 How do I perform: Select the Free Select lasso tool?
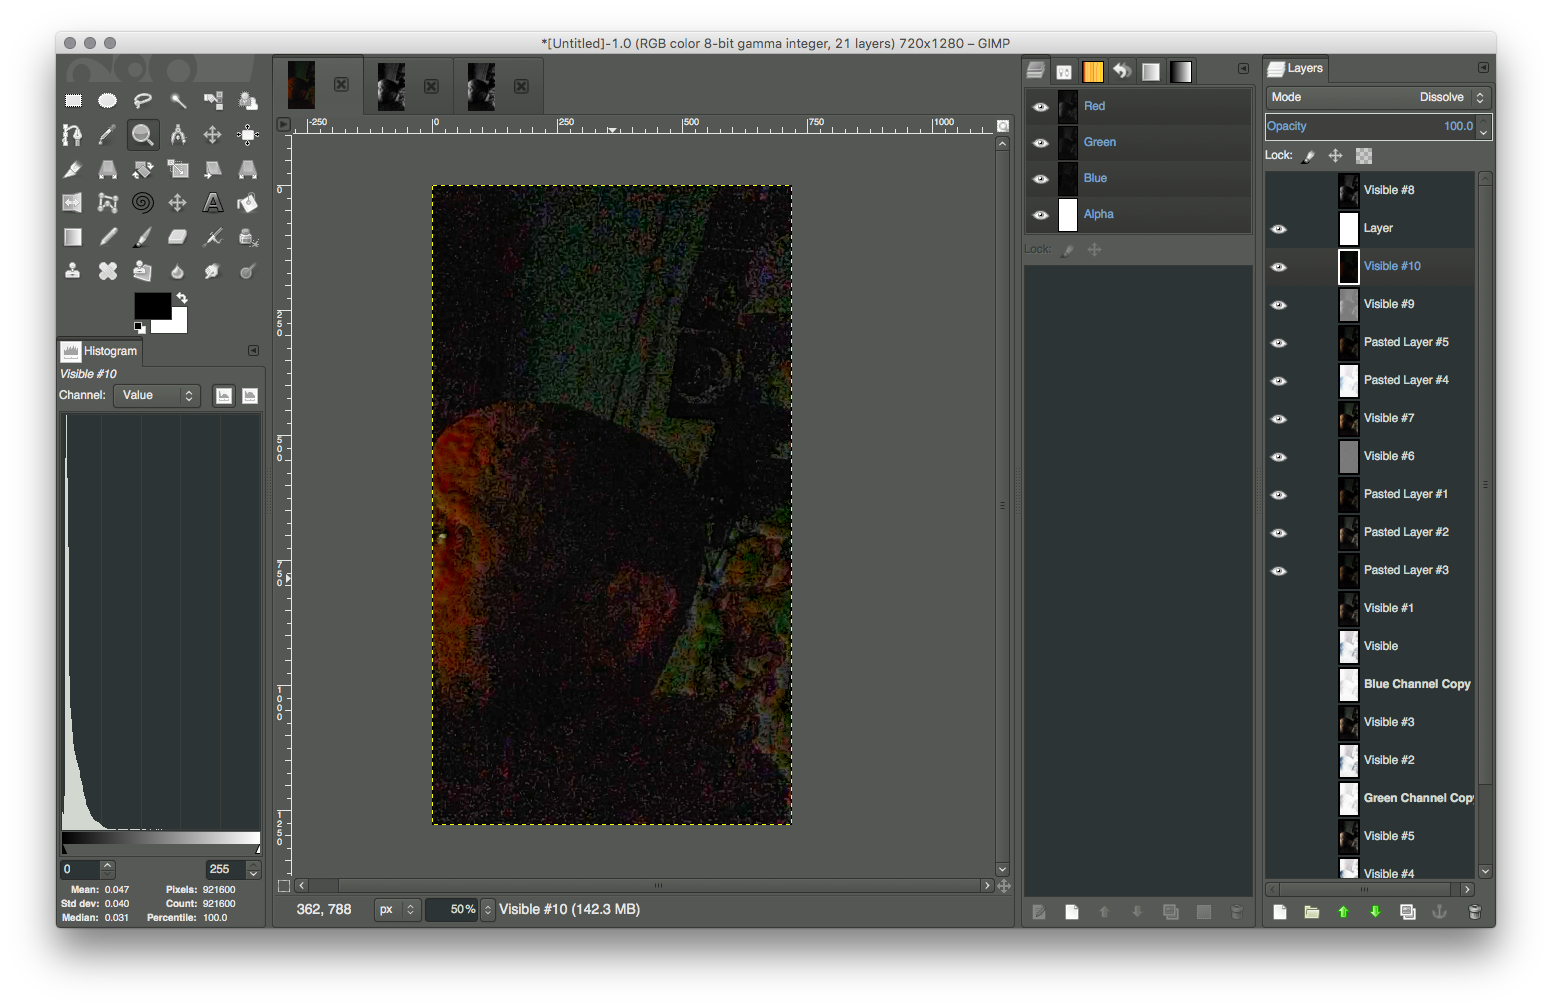143,100
